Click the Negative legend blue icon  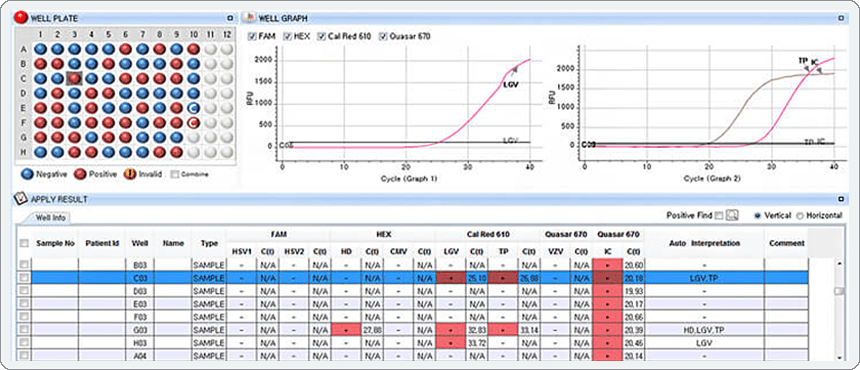[27, 174]
